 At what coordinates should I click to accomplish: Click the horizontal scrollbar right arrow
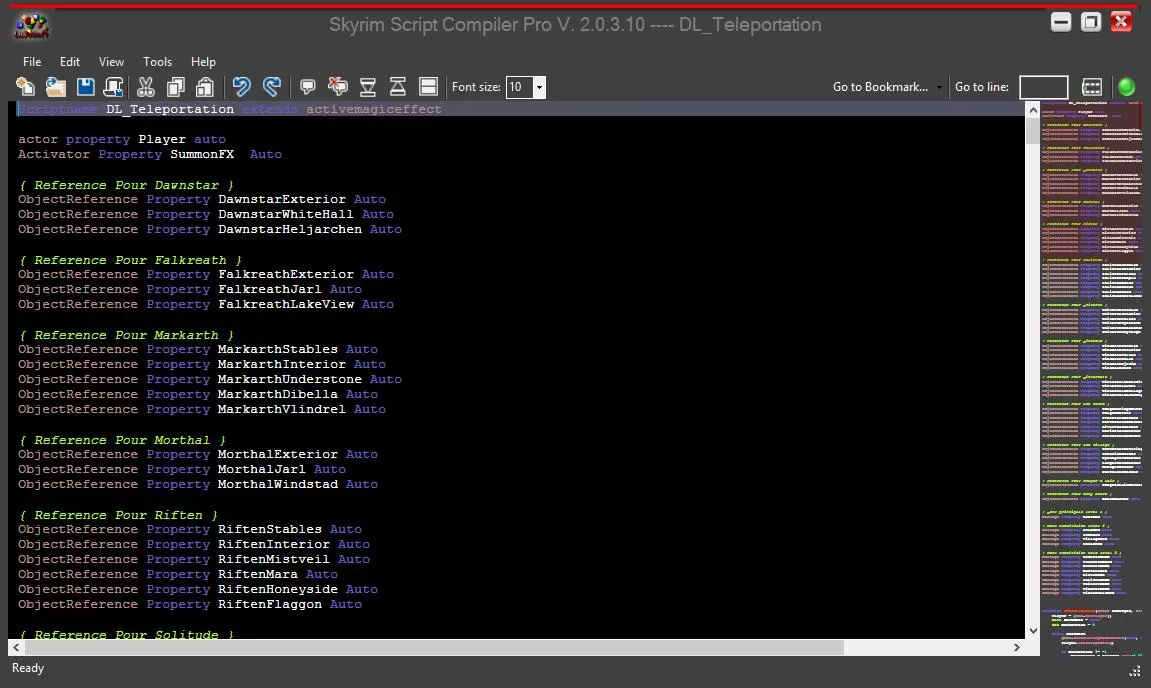coord(1017,648)
